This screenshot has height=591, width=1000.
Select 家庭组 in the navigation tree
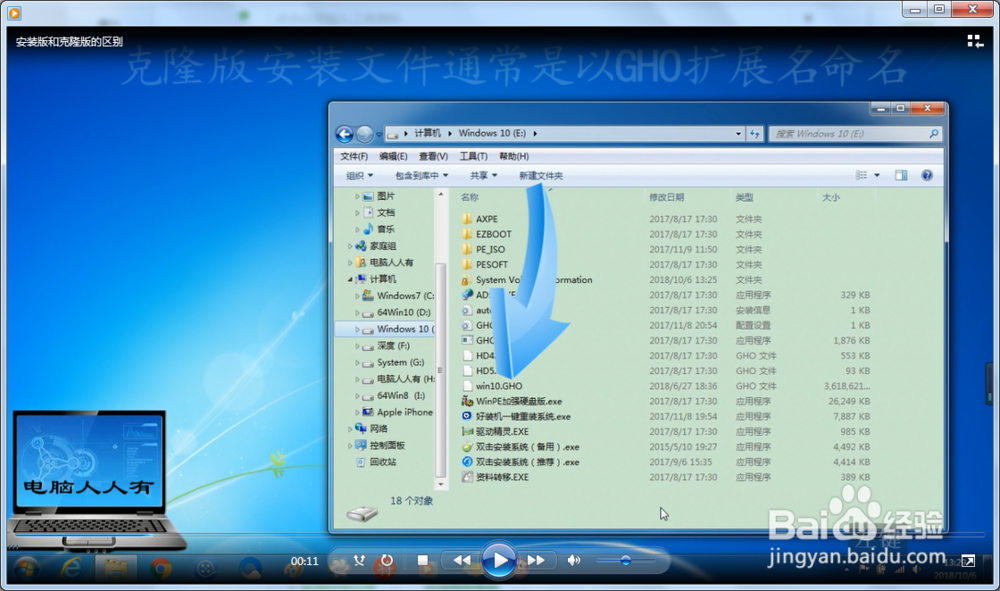tap(383, 245)
